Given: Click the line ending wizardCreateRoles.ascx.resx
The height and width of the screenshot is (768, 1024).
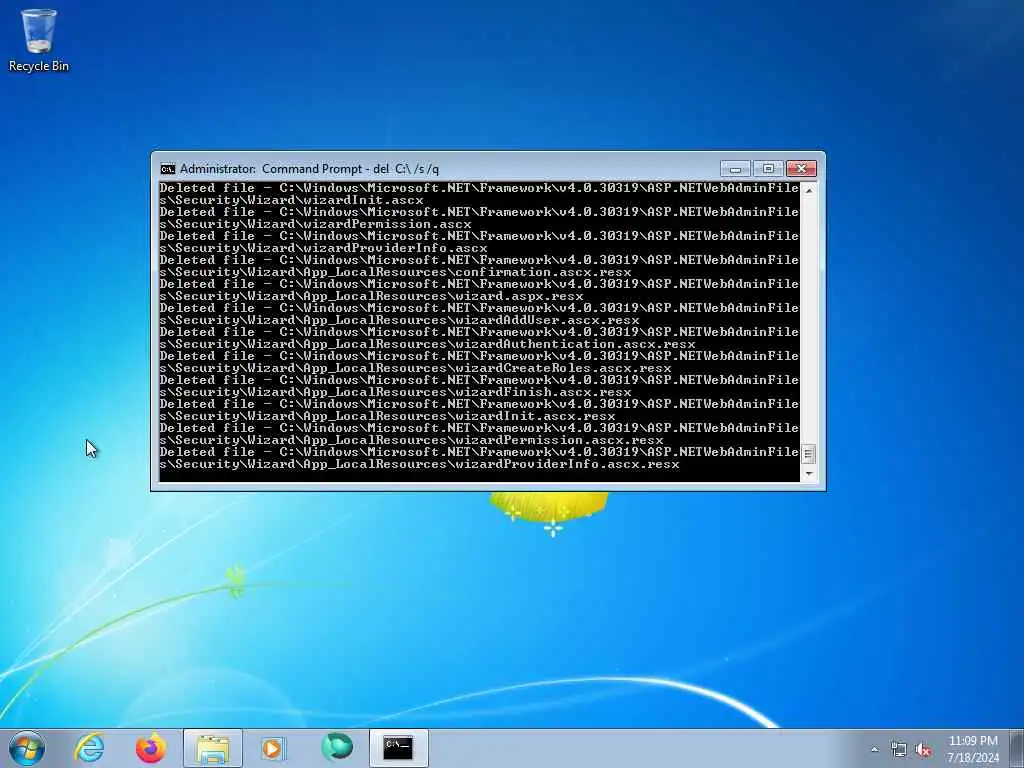Looking at the screenshot, I should click(x=415, y=368).
